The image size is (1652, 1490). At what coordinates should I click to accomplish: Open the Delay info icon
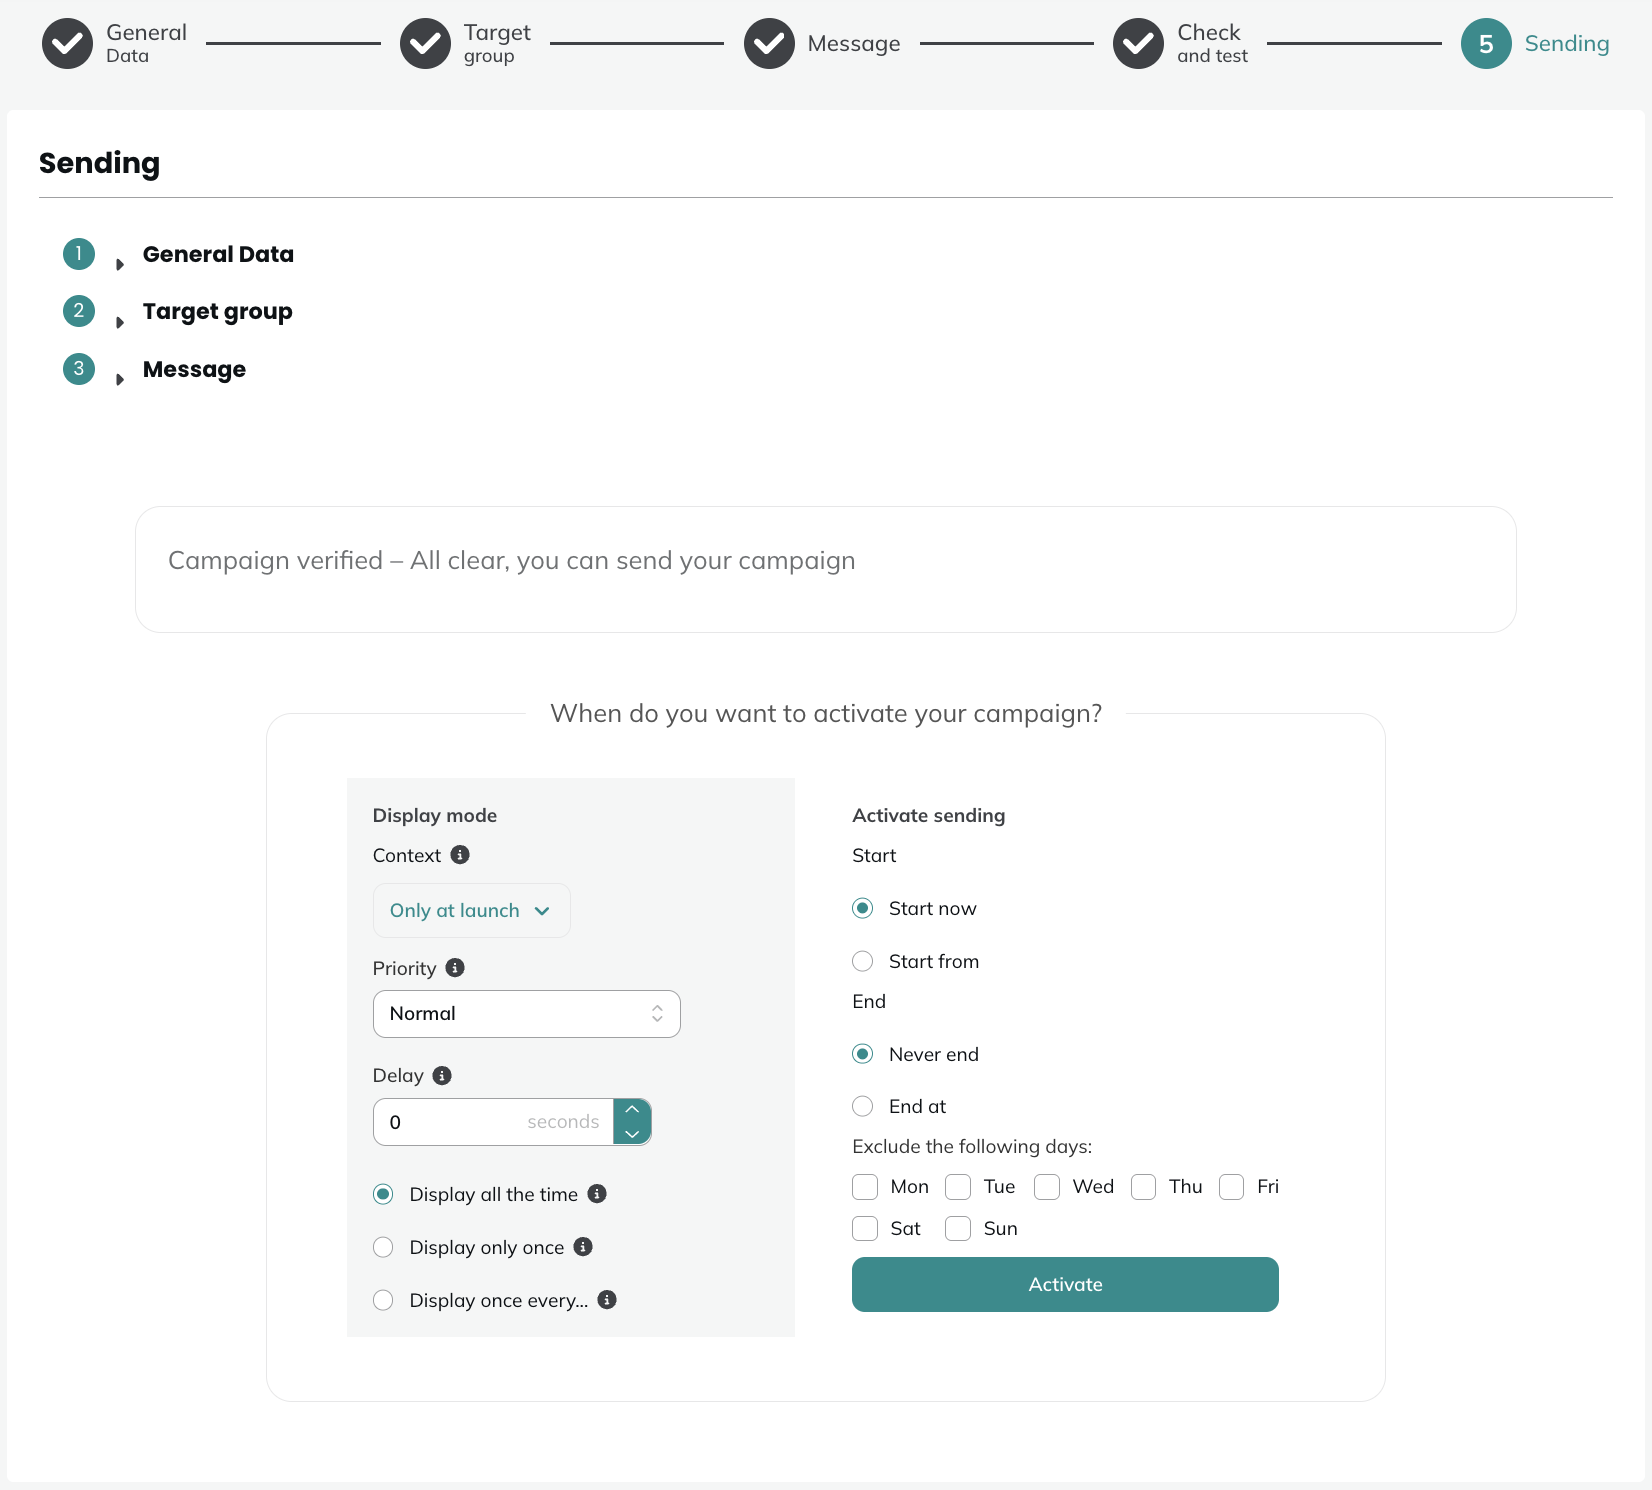tap(442, 1075)
